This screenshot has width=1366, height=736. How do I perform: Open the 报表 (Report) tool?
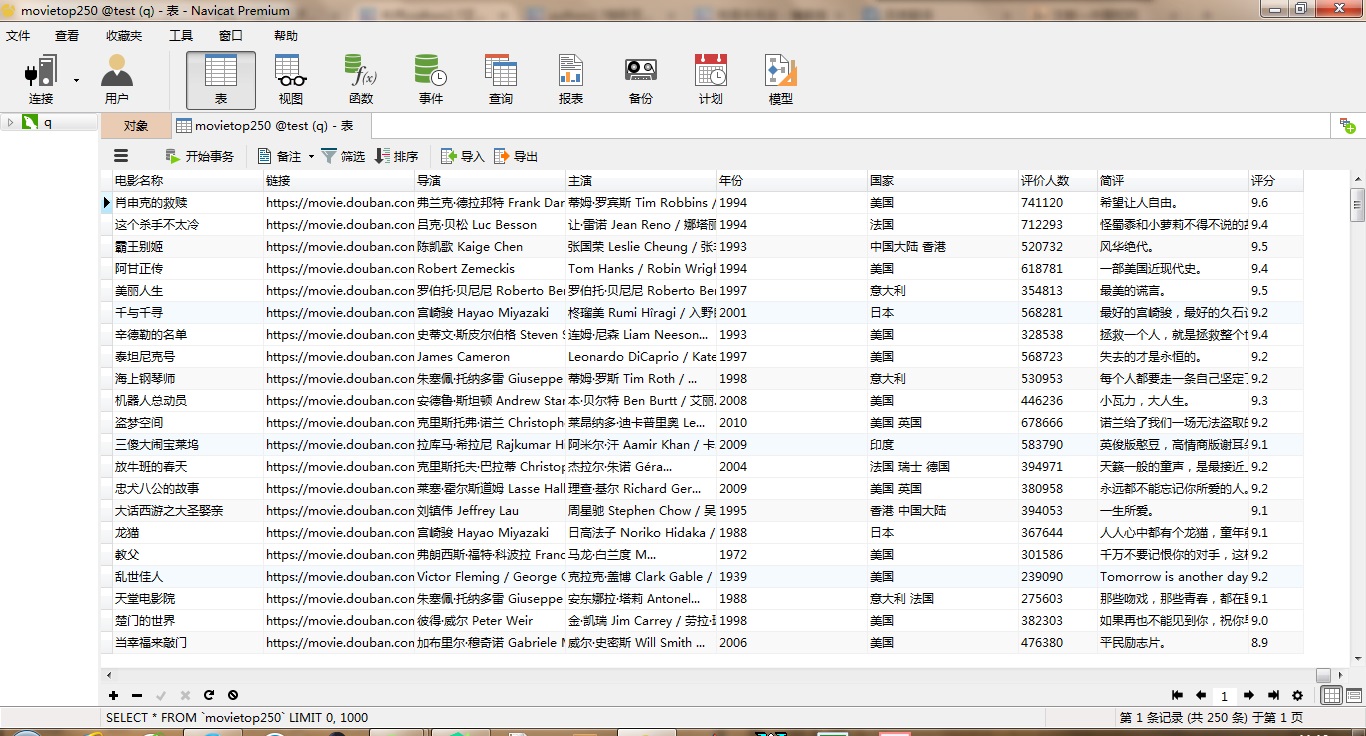pos(571,80)
